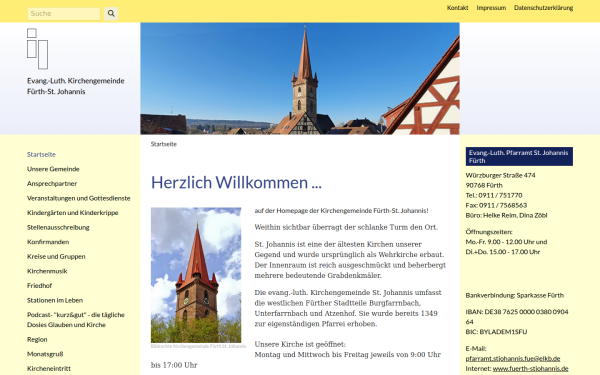600x375 pixels.
Task: Select Startseite in the sidebar menu
Action: [41, 155]
